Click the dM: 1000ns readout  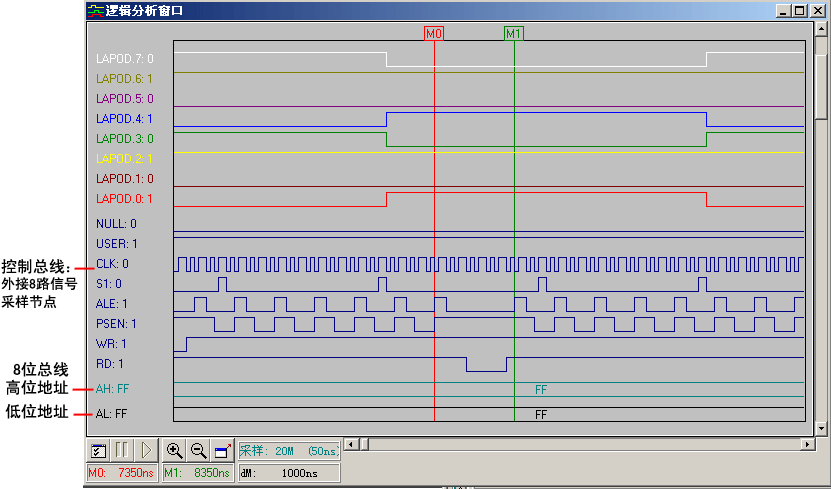pyautogui.click(x=289, y=473)
